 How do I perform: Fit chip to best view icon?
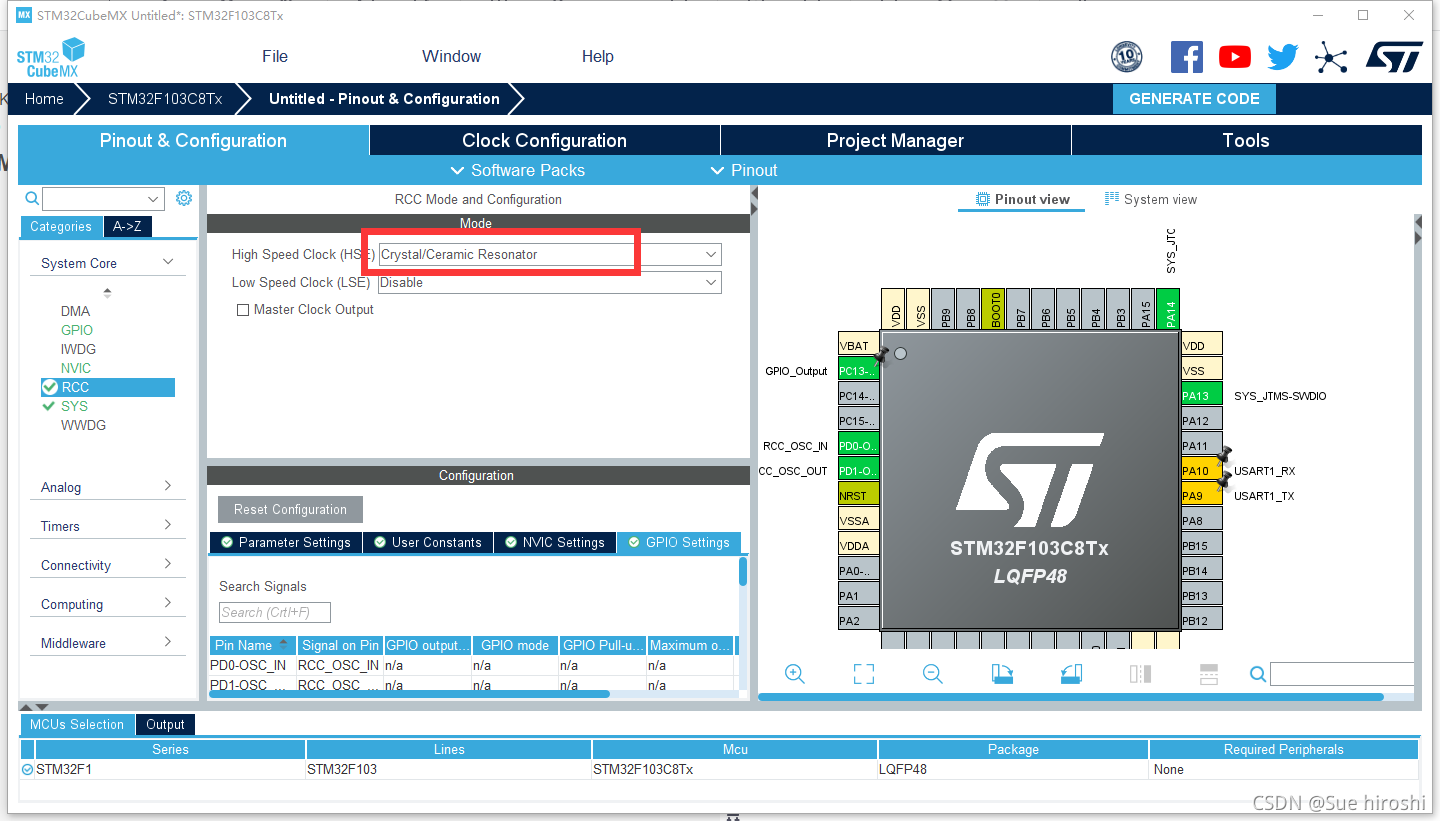click(x=864, y=674)
